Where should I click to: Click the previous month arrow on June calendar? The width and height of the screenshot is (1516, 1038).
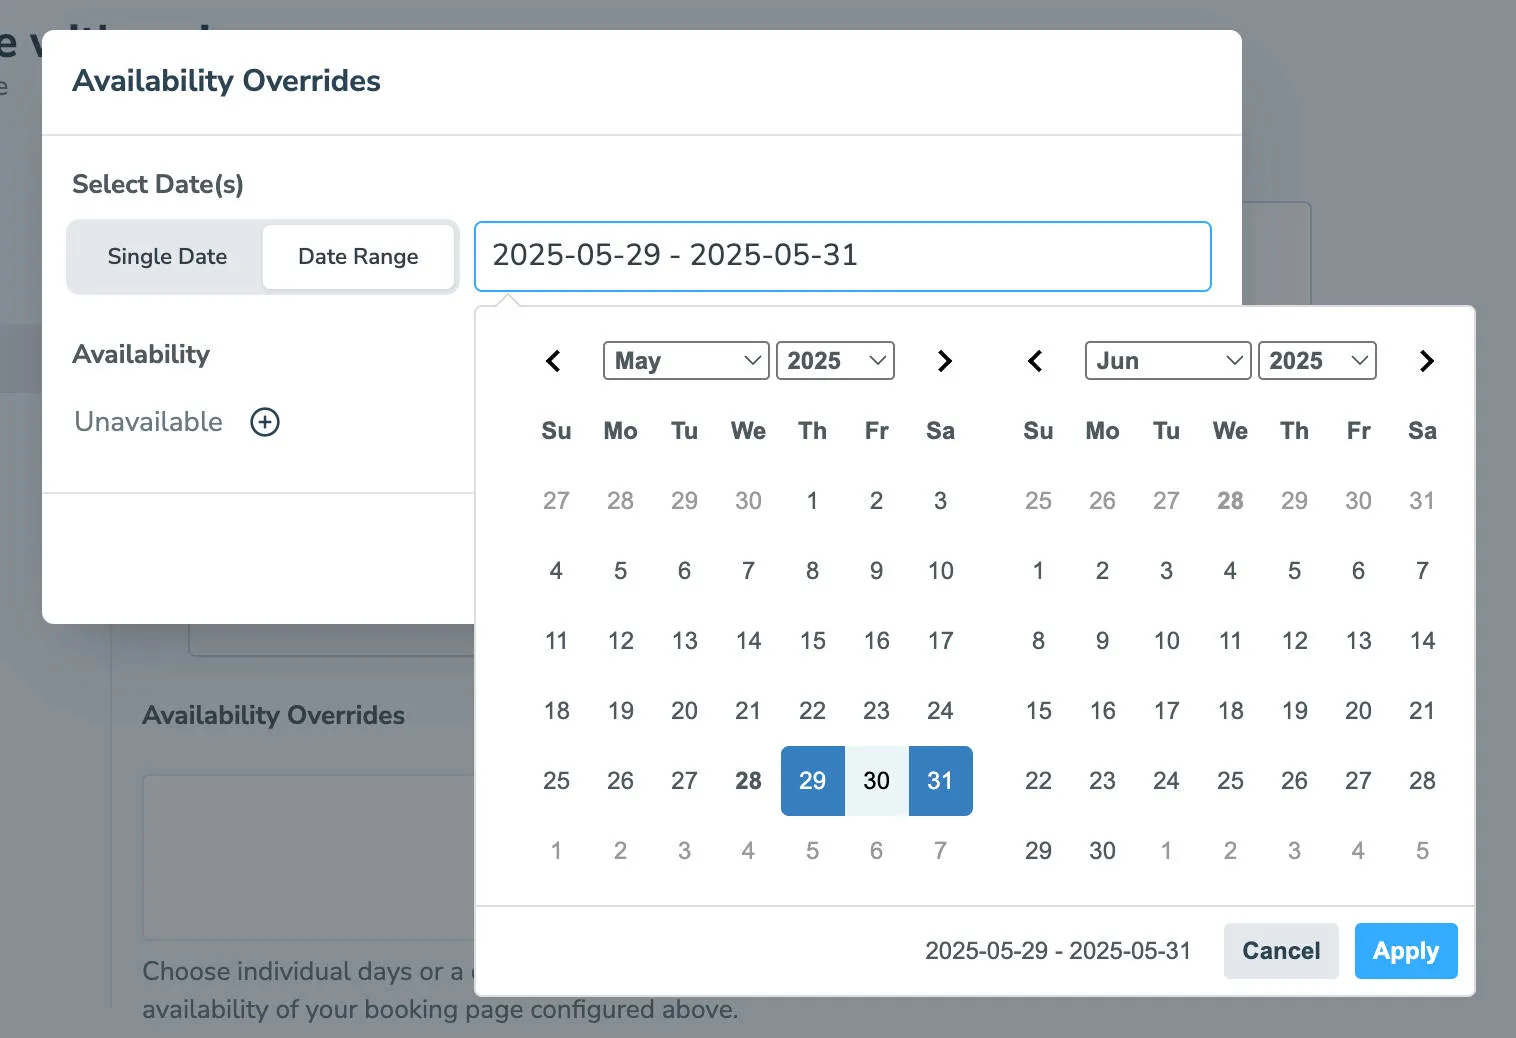(x=1036, y=361)
